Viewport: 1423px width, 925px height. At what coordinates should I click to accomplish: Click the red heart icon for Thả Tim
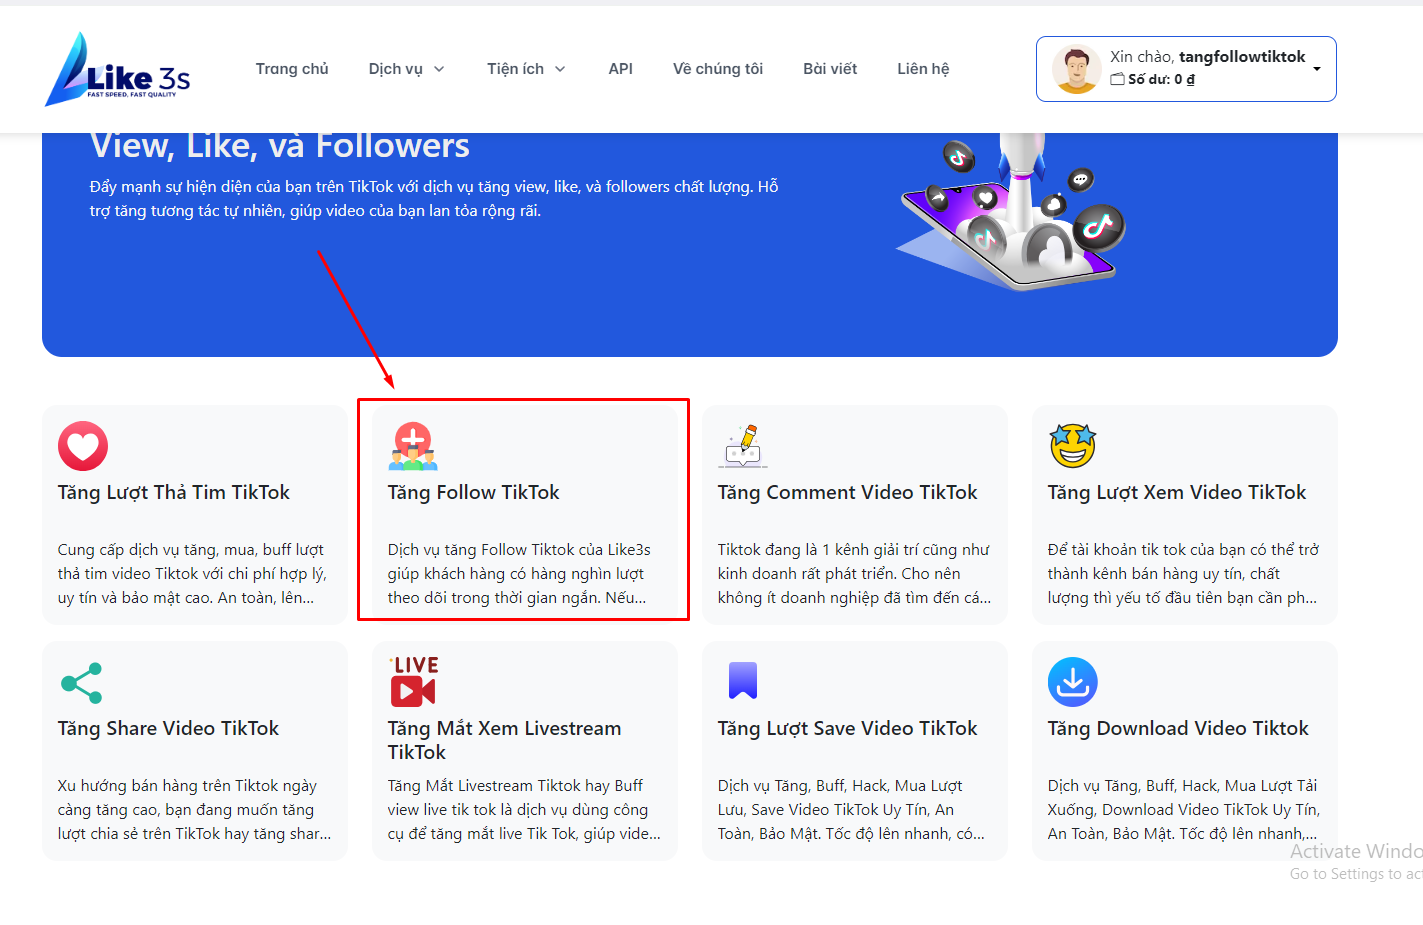83,446
